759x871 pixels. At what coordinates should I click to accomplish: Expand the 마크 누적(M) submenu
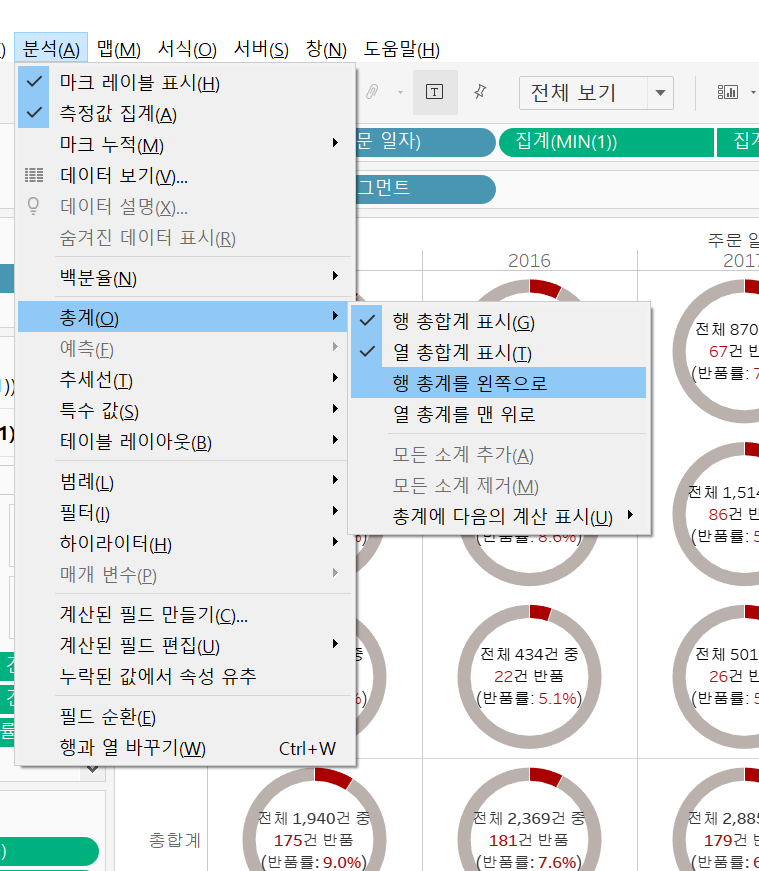[186, 144]
